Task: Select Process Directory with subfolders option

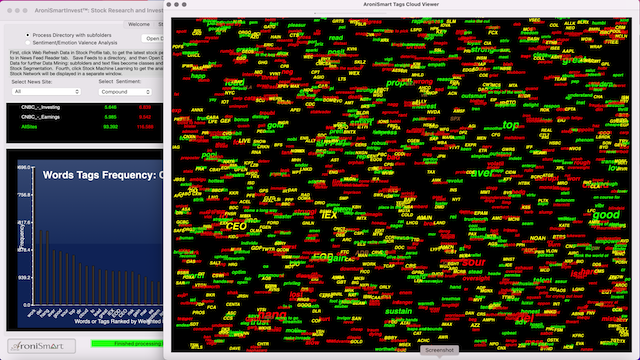Action: click(28, 35)
